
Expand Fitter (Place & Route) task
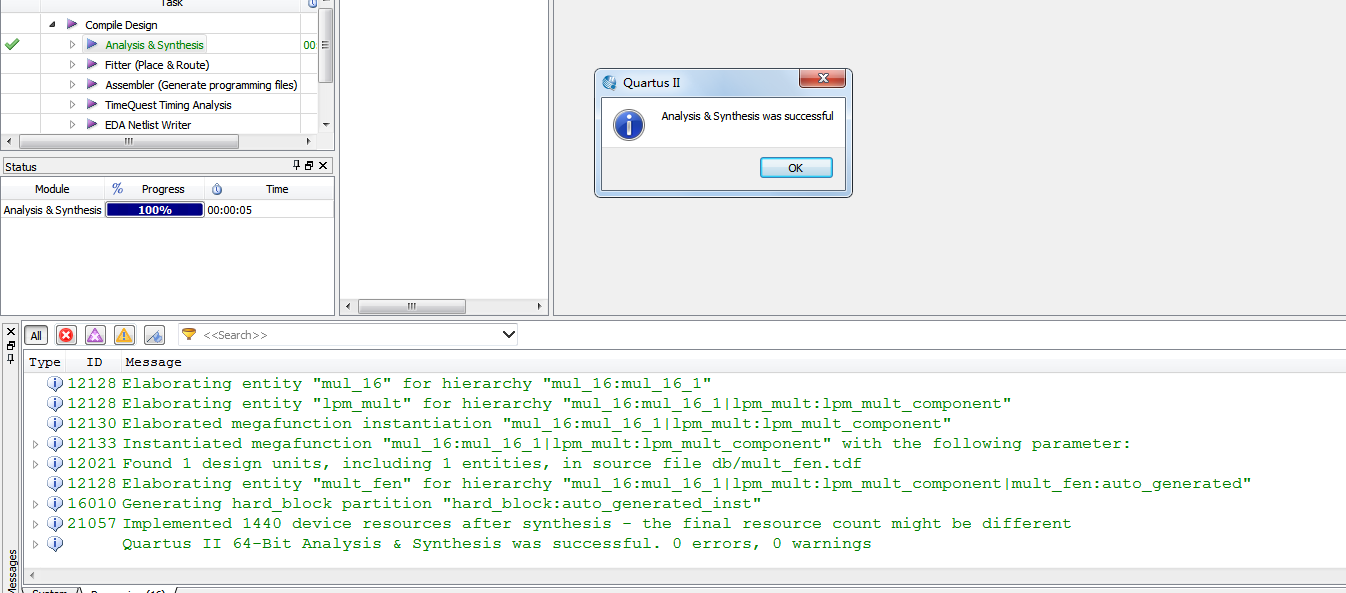[72, 64]
